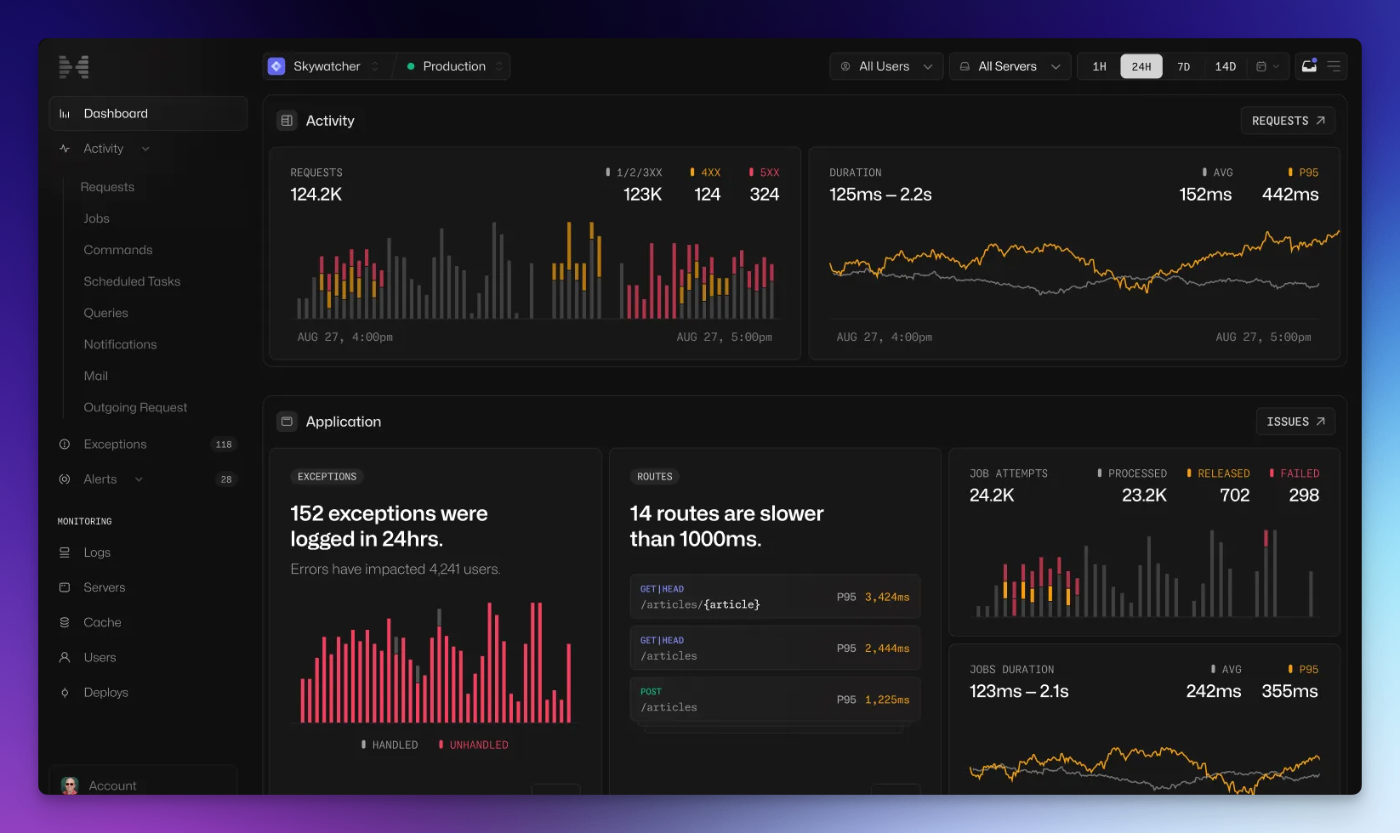Select the 1H time range
1400x833 pixels.
[1099, 66]
